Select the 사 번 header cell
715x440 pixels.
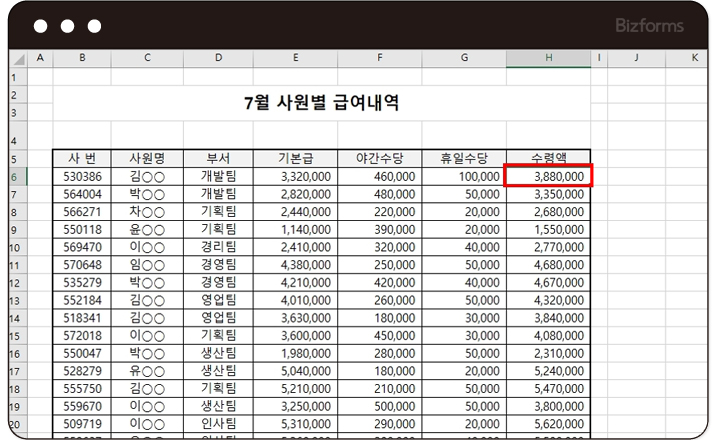point(81,158)
